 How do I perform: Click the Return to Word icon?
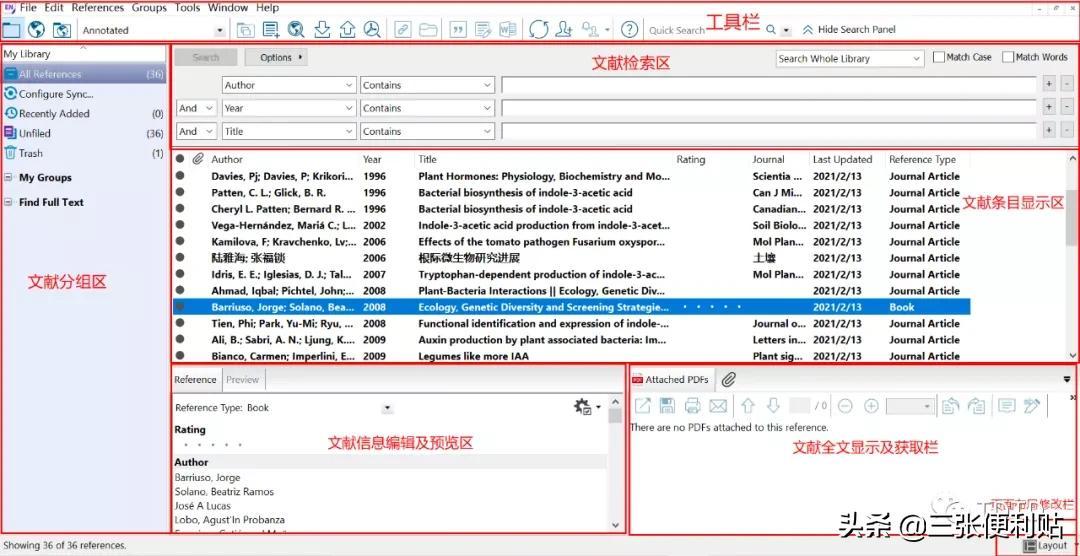(x=508, y=30)
